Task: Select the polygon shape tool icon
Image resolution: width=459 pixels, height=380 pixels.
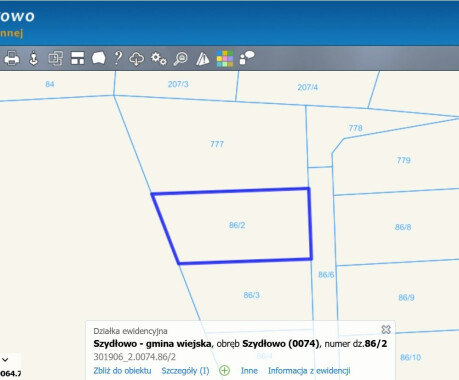Action: tap(99, 58)
